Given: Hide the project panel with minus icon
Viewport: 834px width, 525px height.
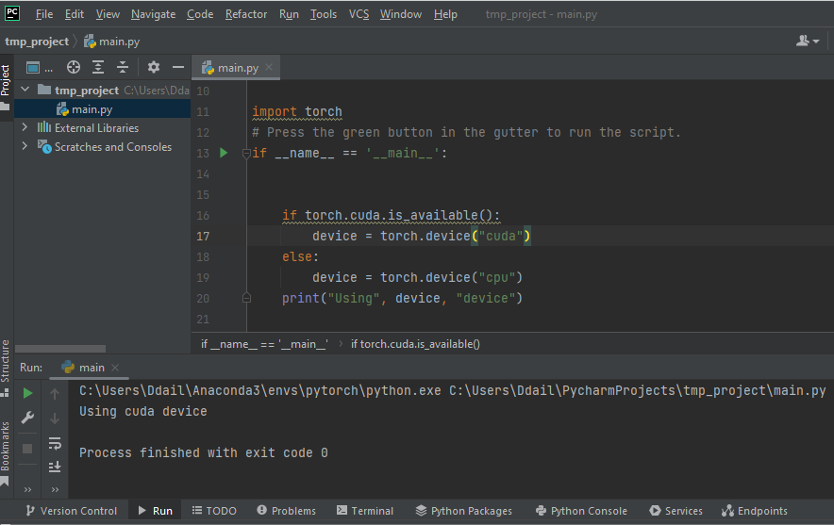Looking at the screenshot, I should [178, 67].
